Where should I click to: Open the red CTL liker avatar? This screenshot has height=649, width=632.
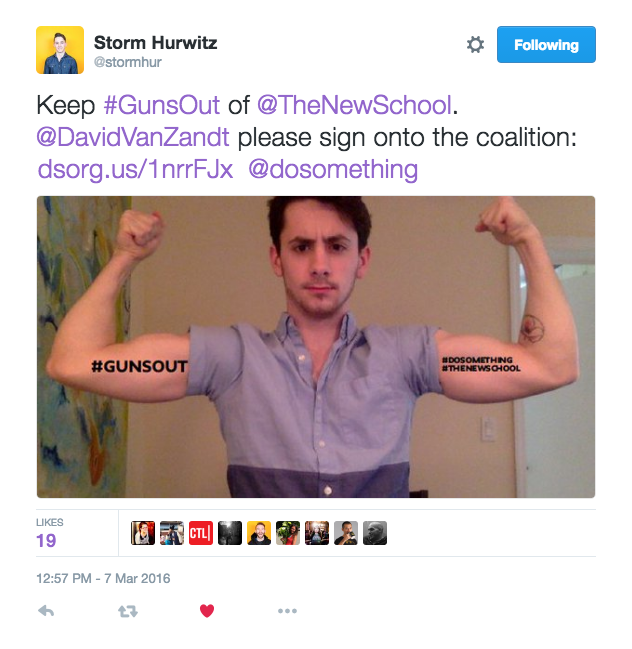[201, 533]
